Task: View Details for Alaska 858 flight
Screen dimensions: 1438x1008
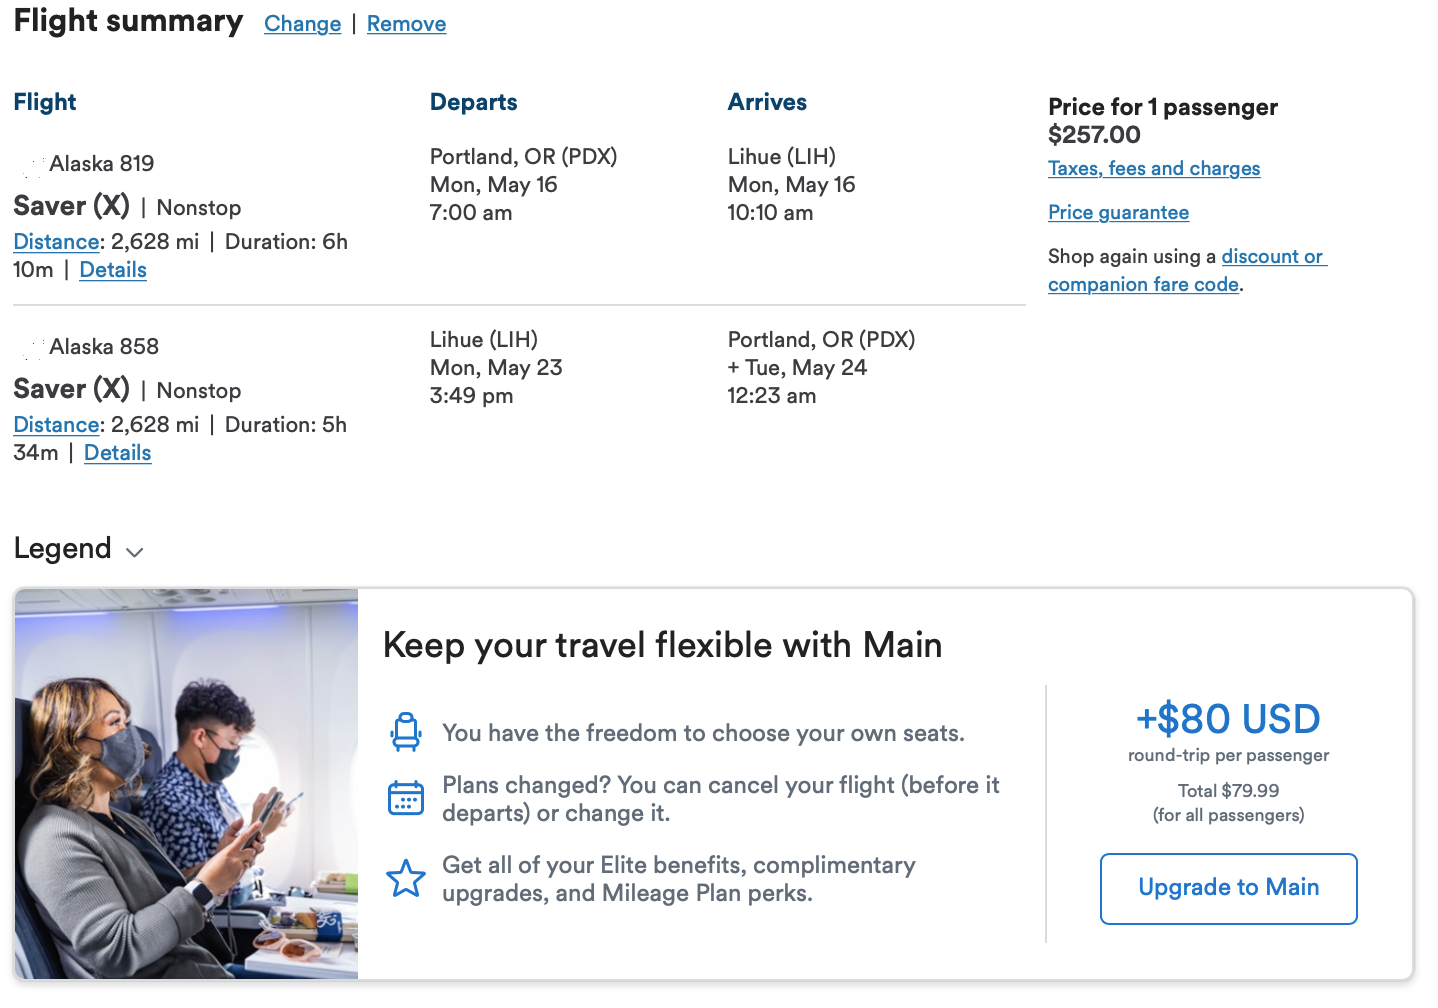Action: pyautogui.click(x=118, y=453)
